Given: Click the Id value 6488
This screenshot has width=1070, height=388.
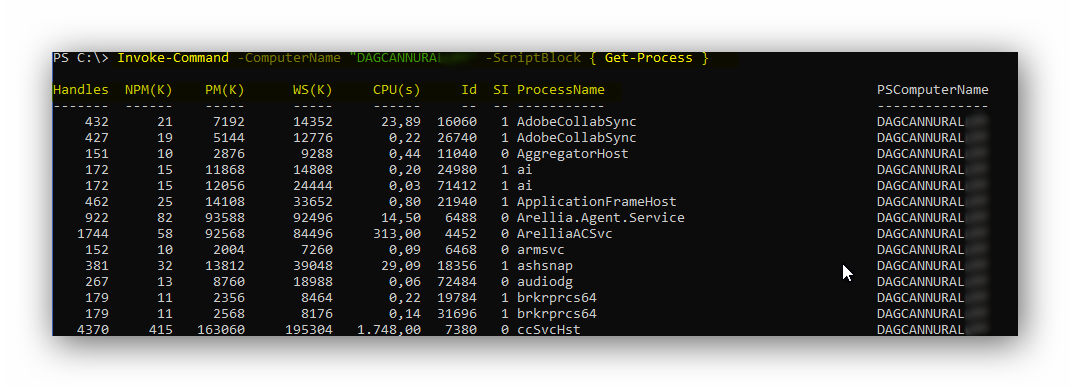Looking at the screenshot, I should (x=461, y=218).
